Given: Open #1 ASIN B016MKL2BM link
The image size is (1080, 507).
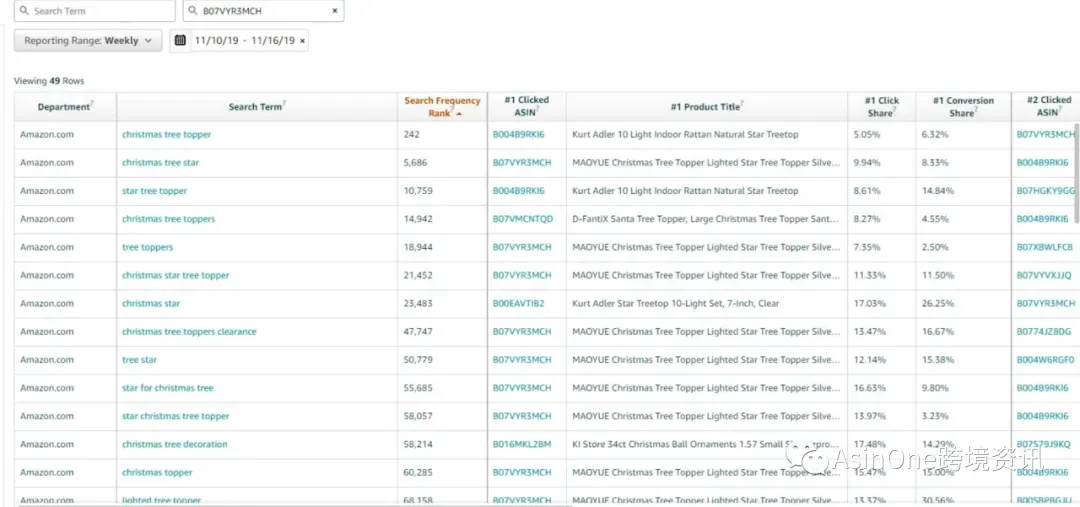Looking at the screenshot, I should point(522,444).
